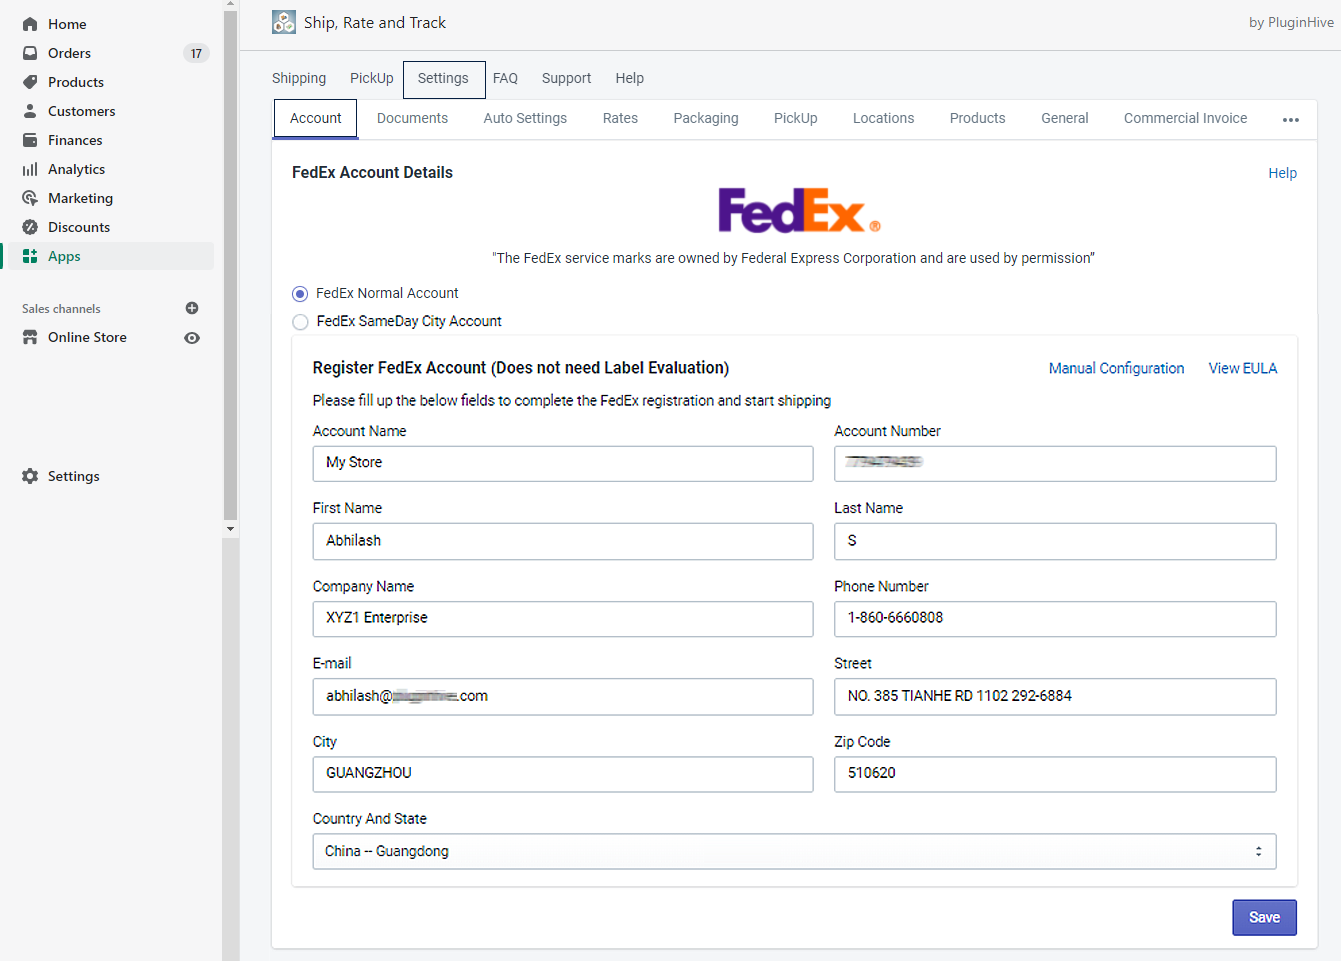Open Manual Configuration link
The image size is (1341, 961).
[x=1116, y=368]
